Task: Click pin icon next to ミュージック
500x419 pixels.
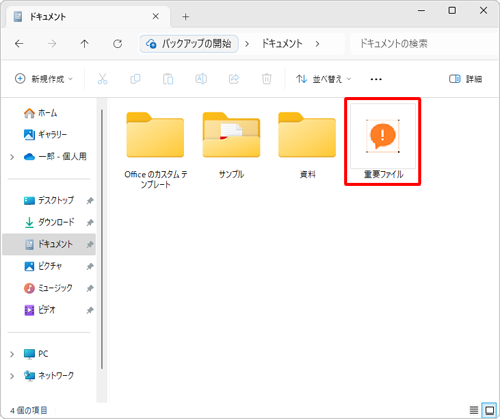Action: [x=90, y=288]
